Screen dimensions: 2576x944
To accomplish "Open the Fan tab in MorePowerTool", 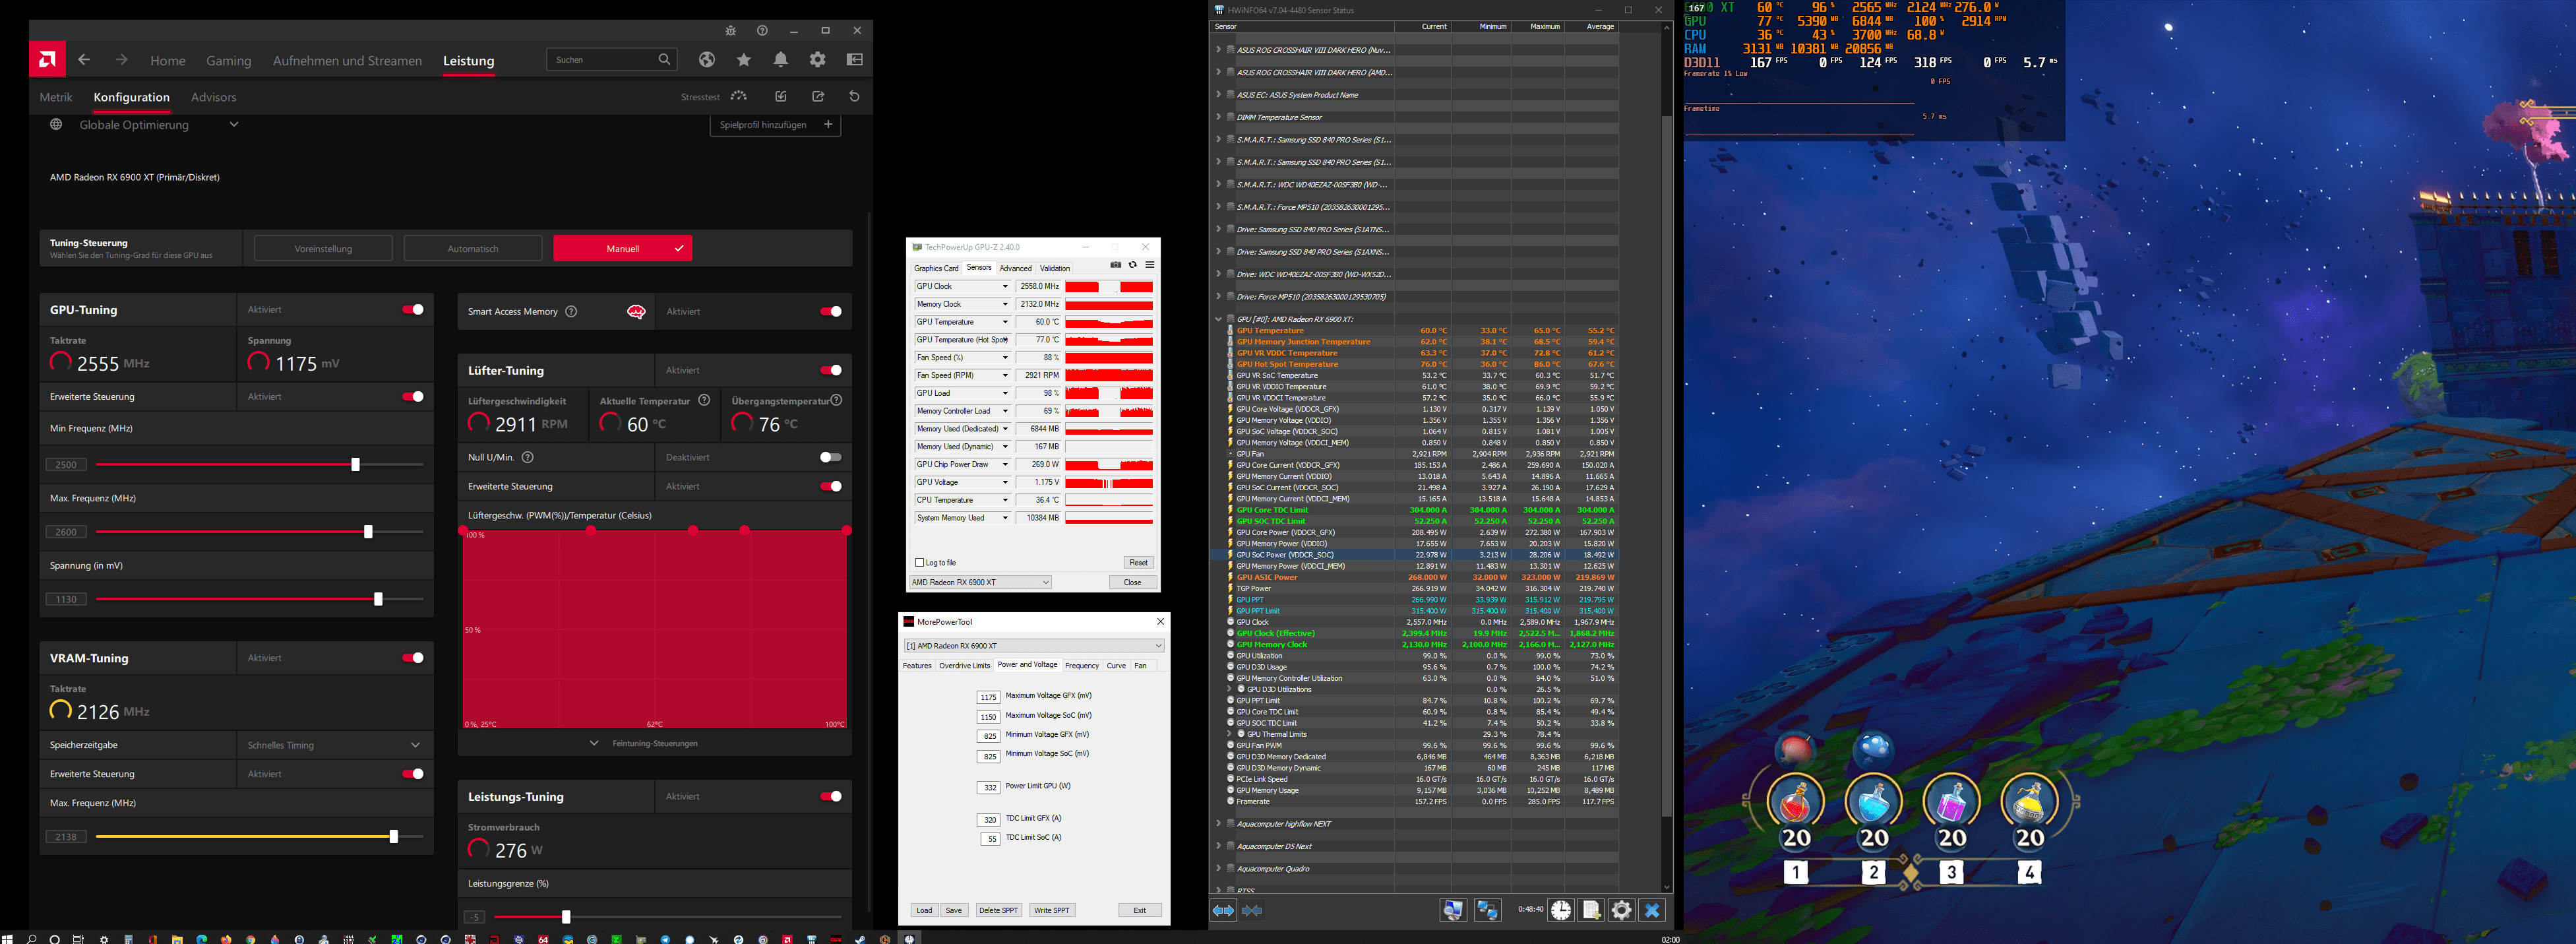I will pyautogui.click(x=1140, y=666).
